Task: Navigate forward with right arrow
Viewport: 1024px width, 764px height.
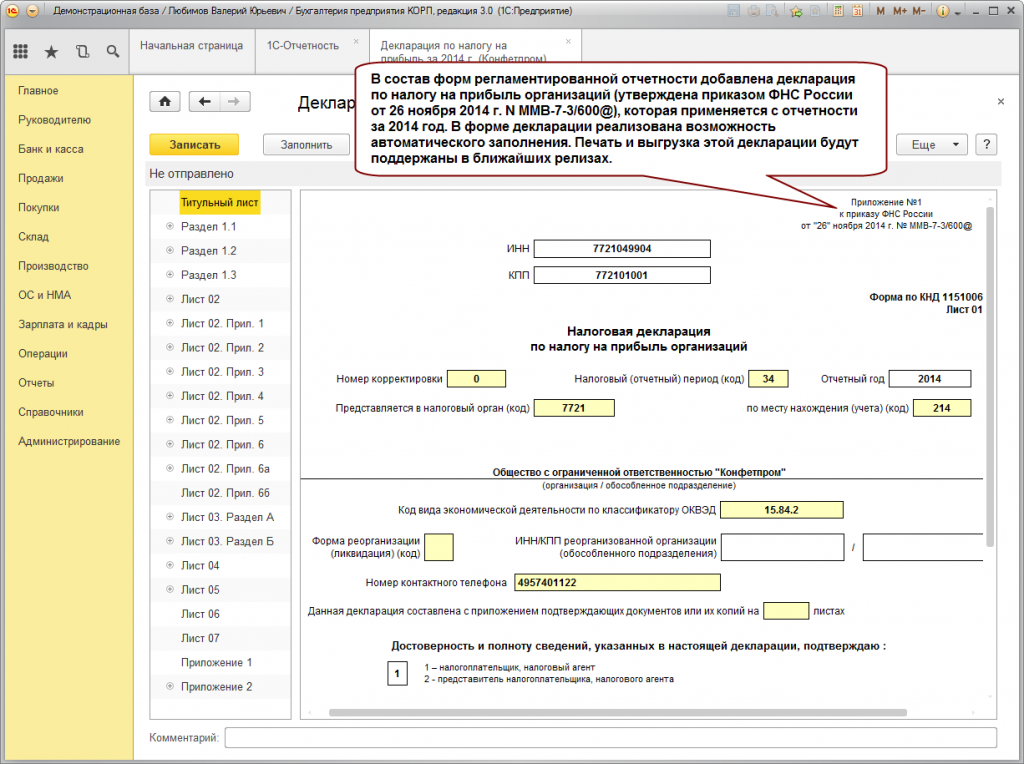Action: tap(234, 101)
